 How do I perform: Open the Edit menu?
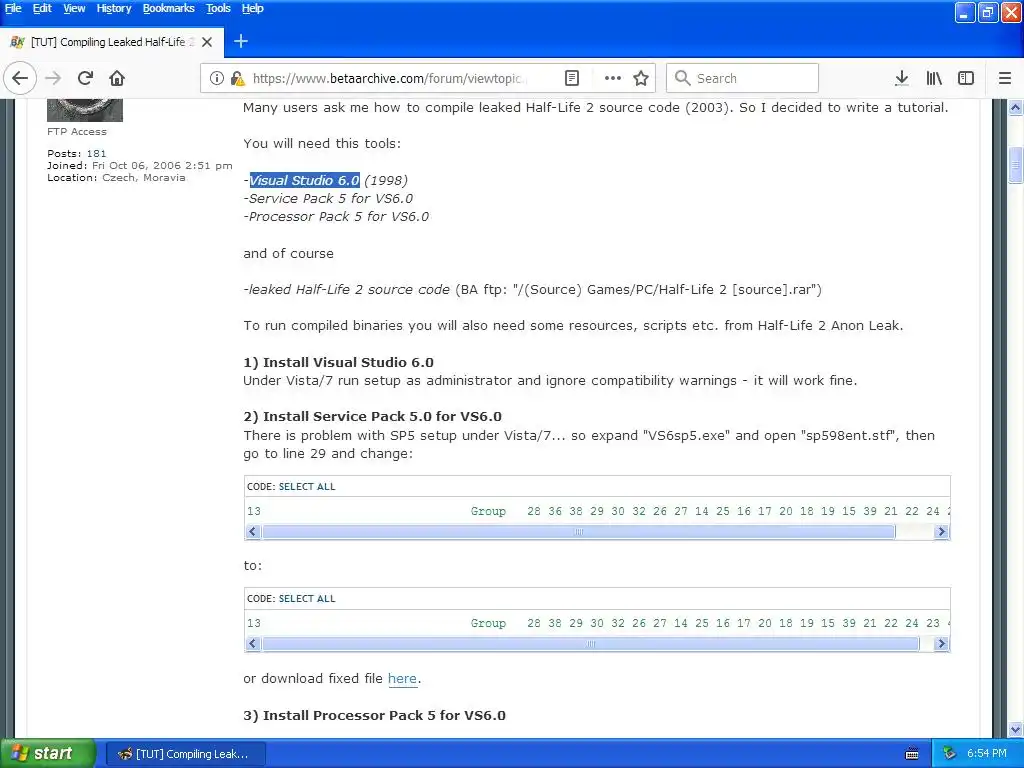point(42,8)
